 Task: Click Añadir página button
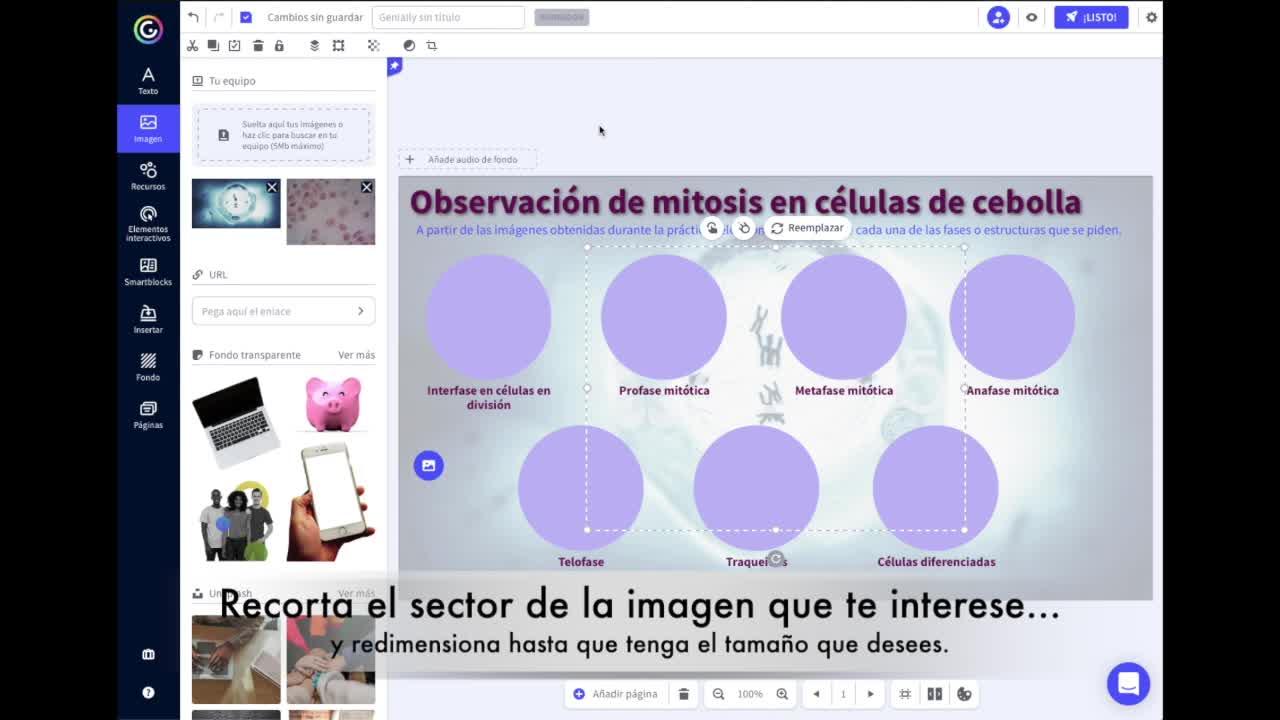pos(615,694)
